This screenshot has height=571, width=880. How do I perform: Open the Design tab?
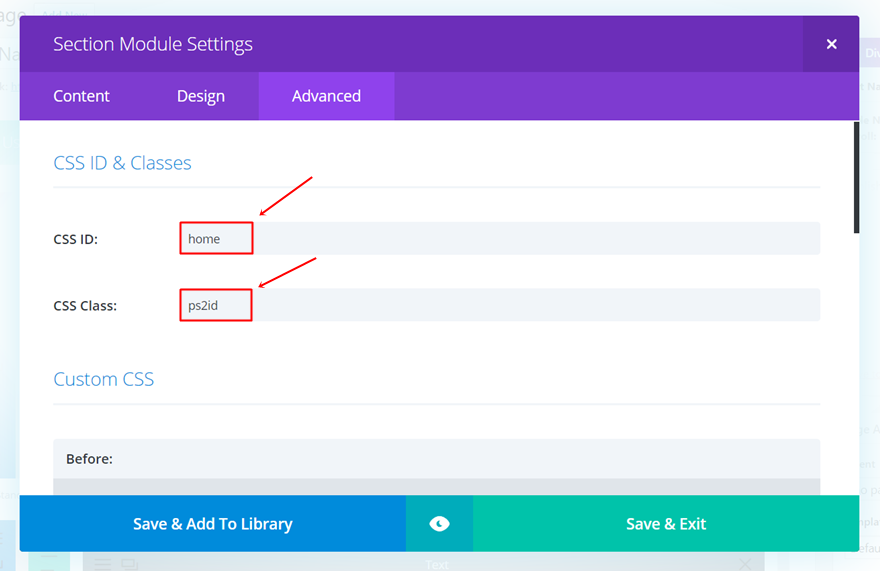[x=201, y=96]
